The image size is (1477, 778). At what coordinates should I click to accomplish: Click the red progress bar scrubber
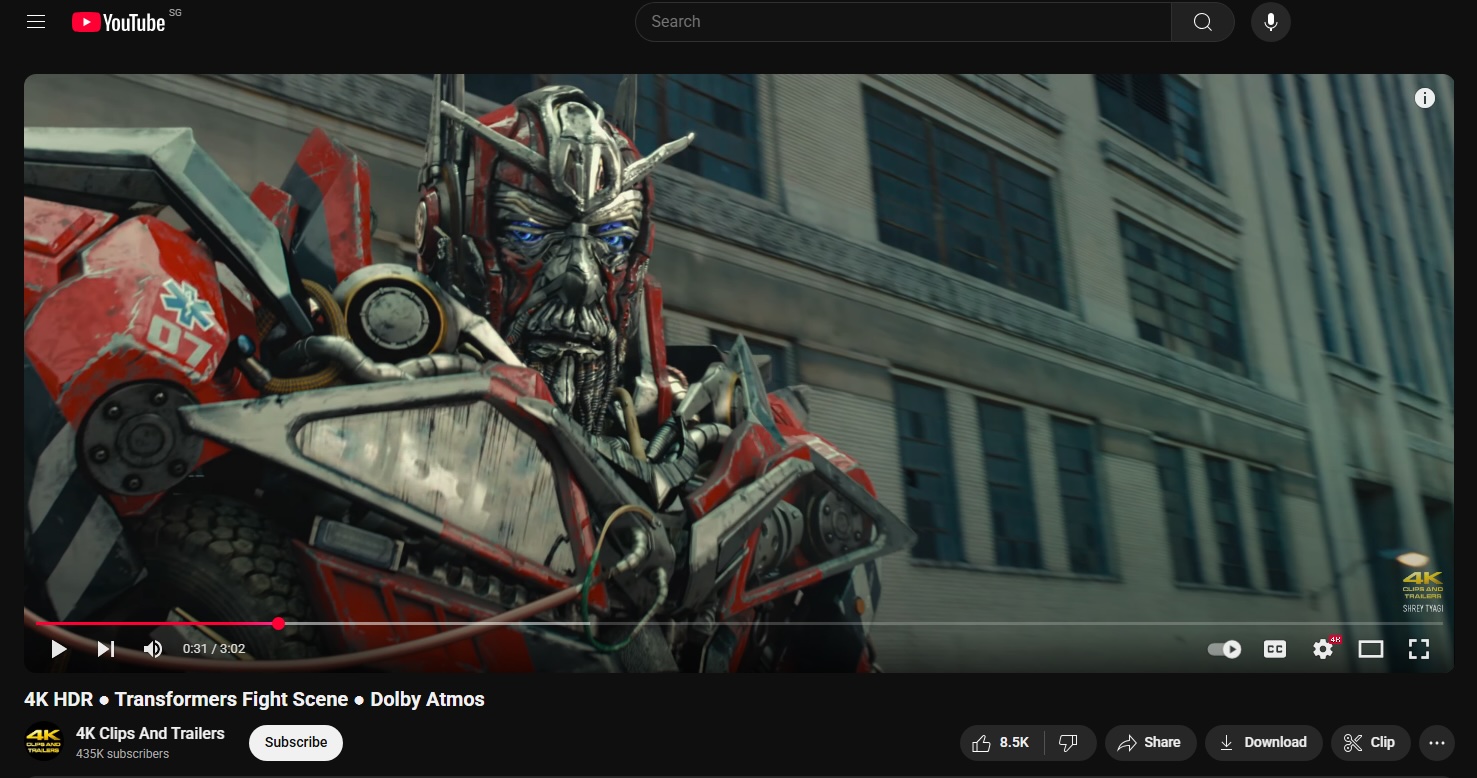click(279, 624)
